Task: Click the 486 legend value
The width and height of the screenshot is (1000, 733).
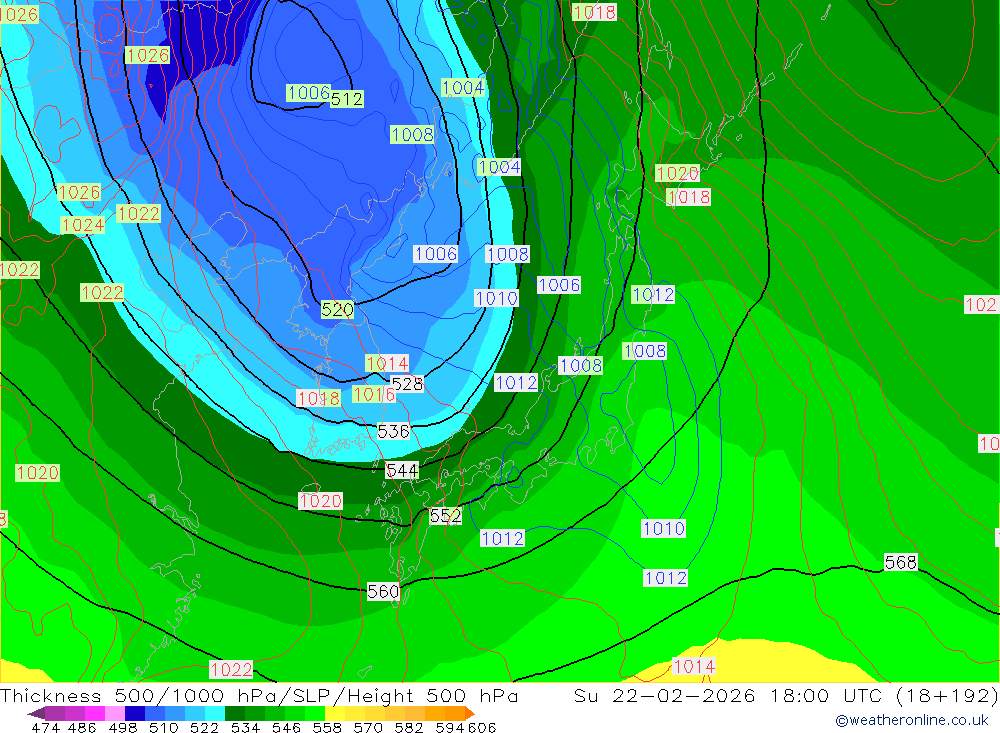Action: tap(81, 727)
